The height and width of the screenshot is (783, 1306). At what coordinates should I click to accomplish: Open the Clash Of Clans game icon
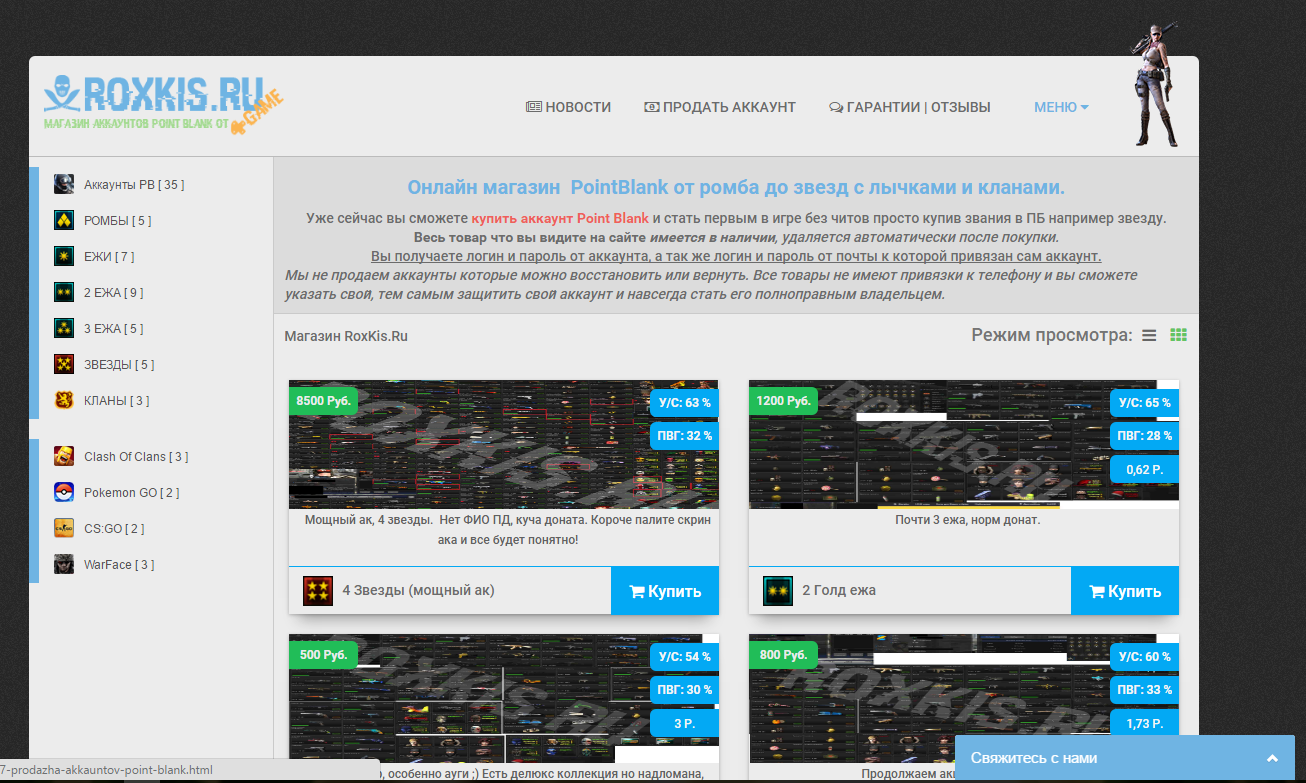64,456
